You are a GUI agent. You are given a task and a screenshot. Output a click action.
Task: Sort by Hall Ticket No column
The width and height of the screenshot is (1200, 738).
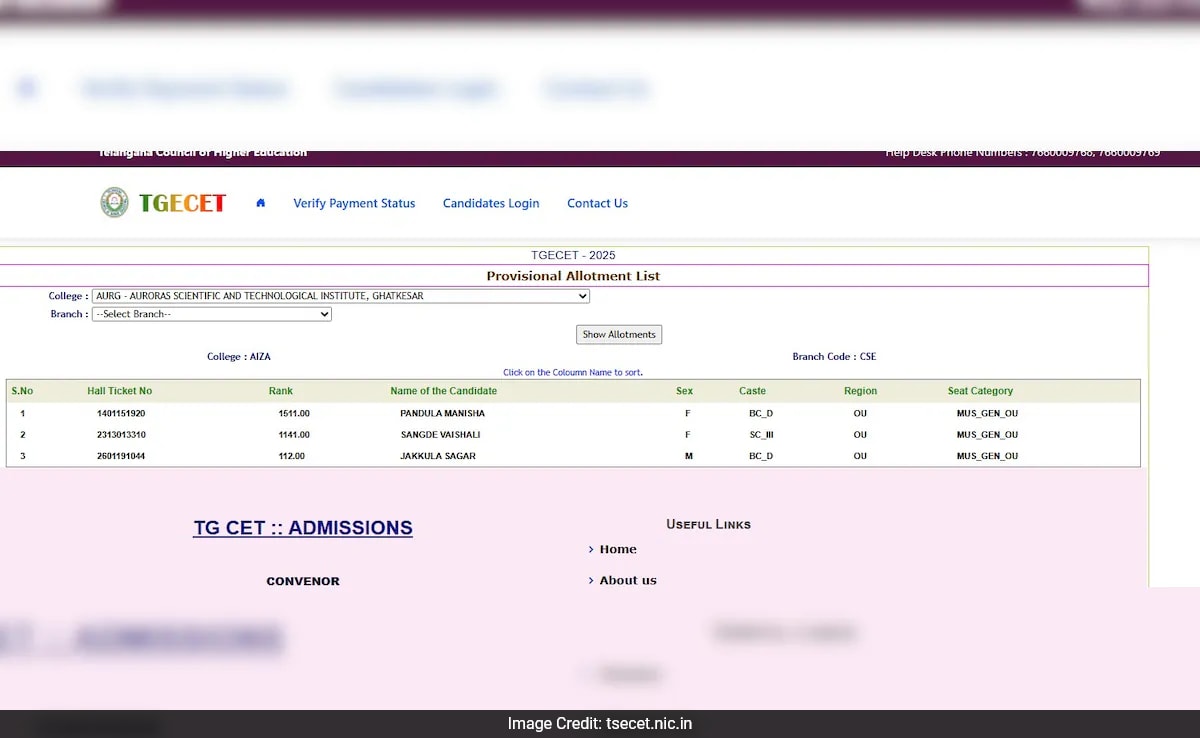click(x=120, y=391)
